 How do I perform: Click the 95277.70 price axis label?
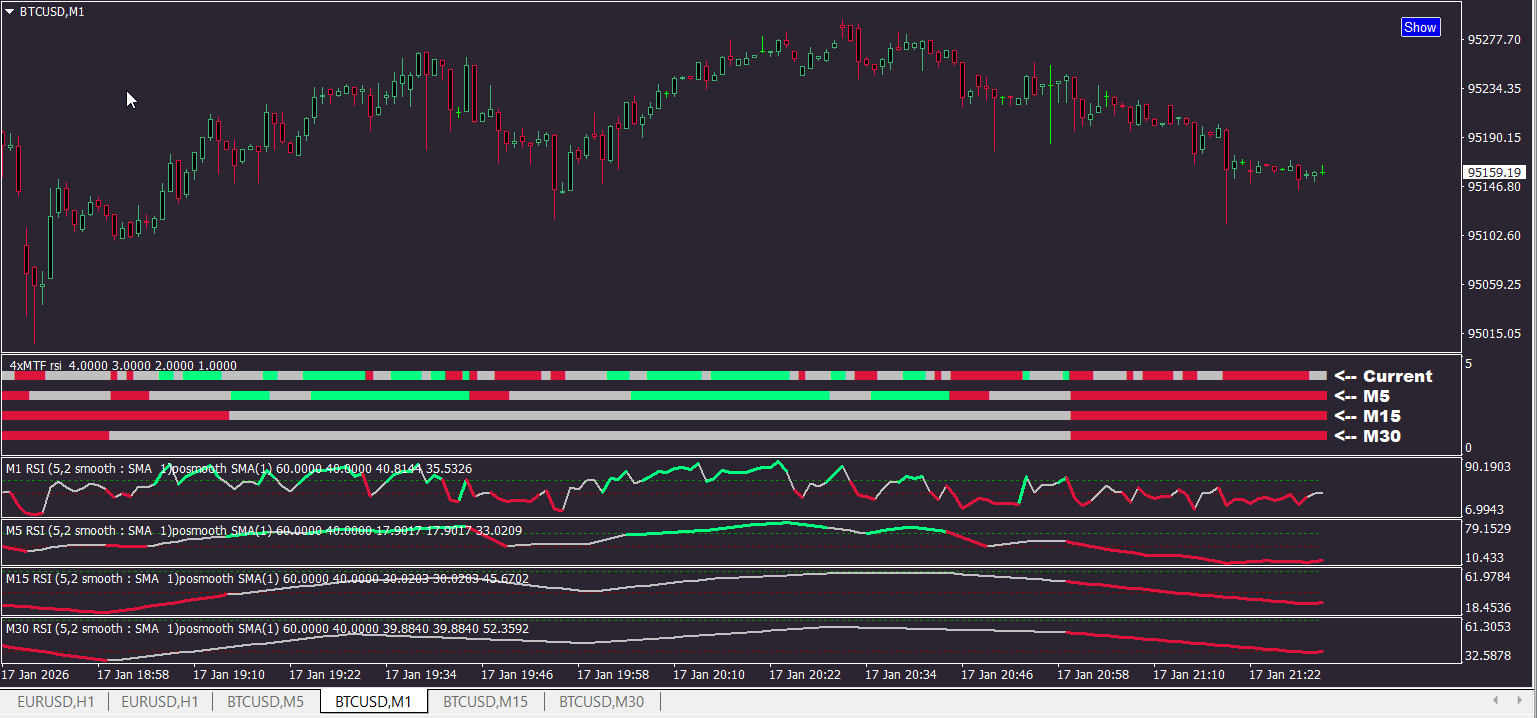coord(1494,40)
